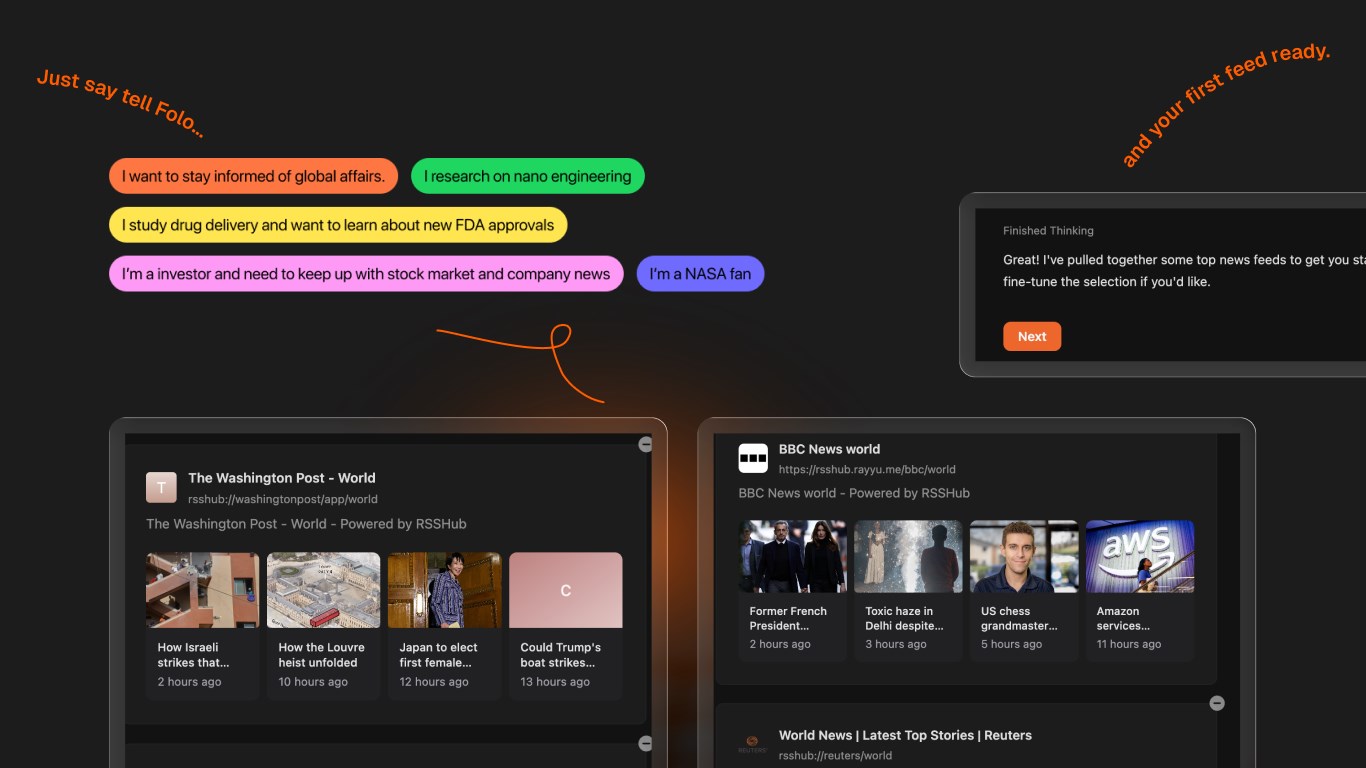This screenshot has height=768, width=1366.
Task: Open the 'US chess grandmaster...' article
Action: (x=1024, y=555)
